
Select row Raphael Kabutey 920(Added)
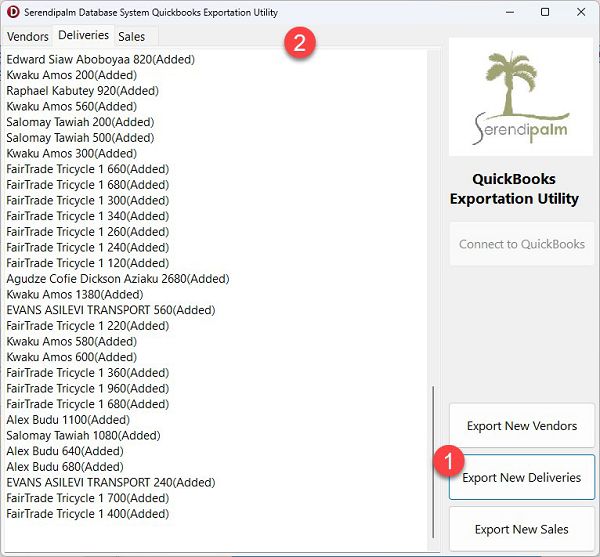tap(82, 91)
